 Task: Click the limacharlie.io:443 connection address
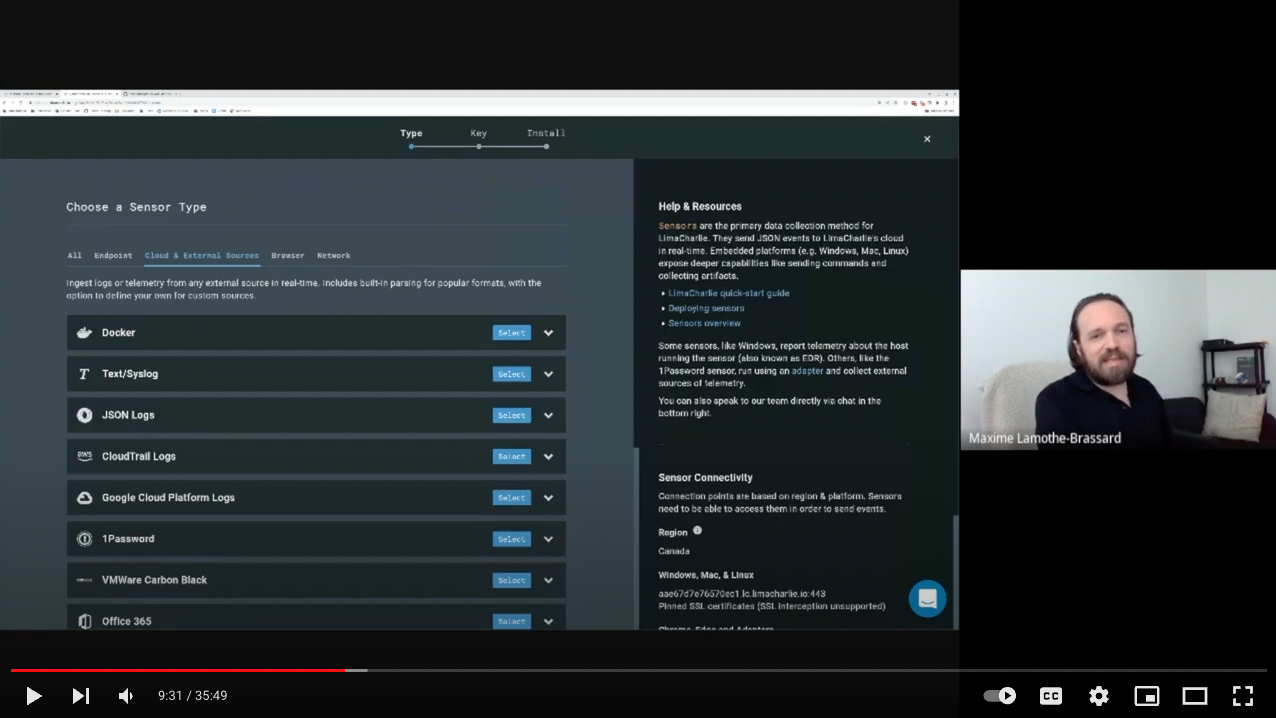coord(742,594)
